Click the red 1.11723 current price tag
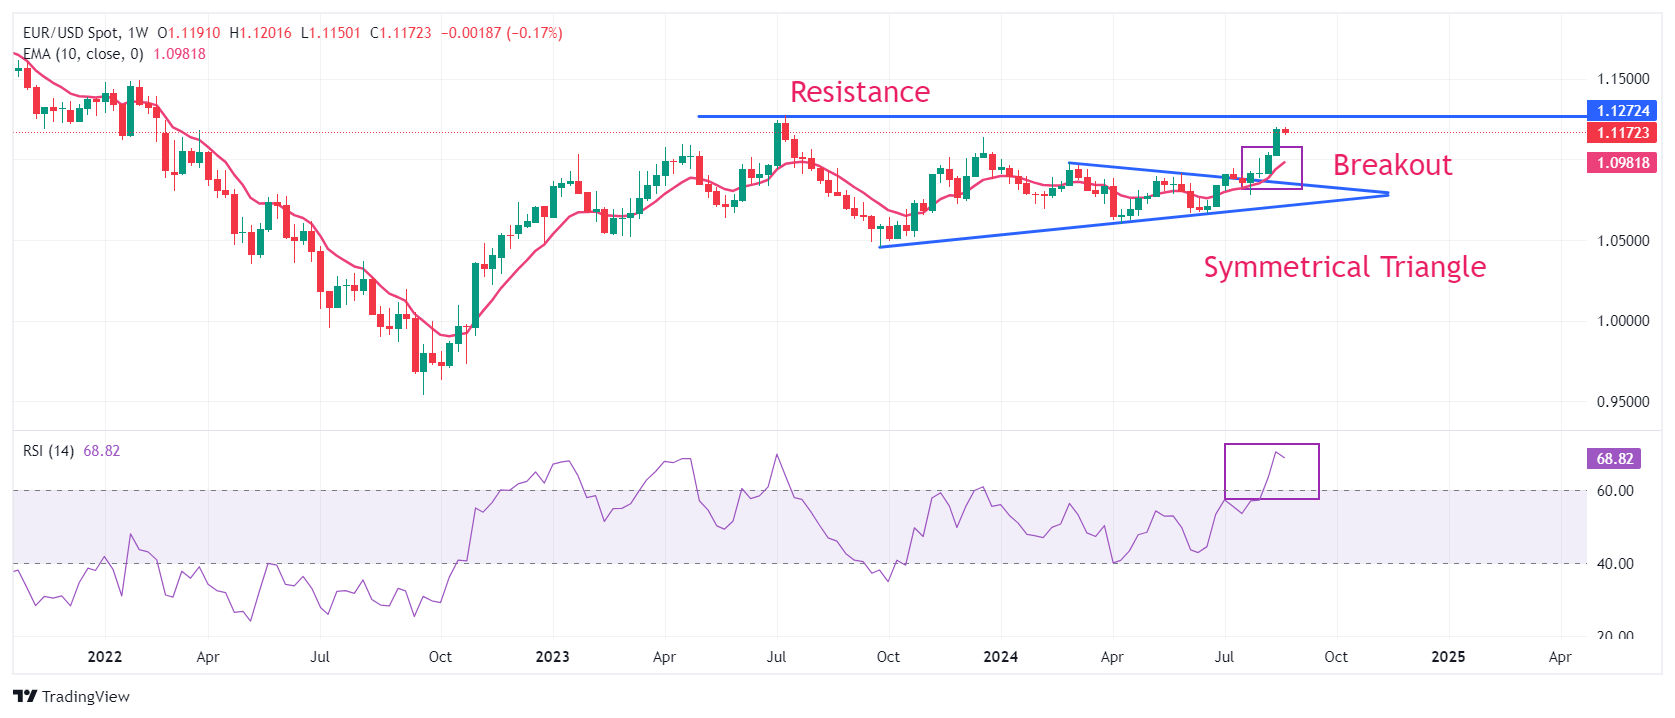1675x718 pixels. [x=1622, y=133]
